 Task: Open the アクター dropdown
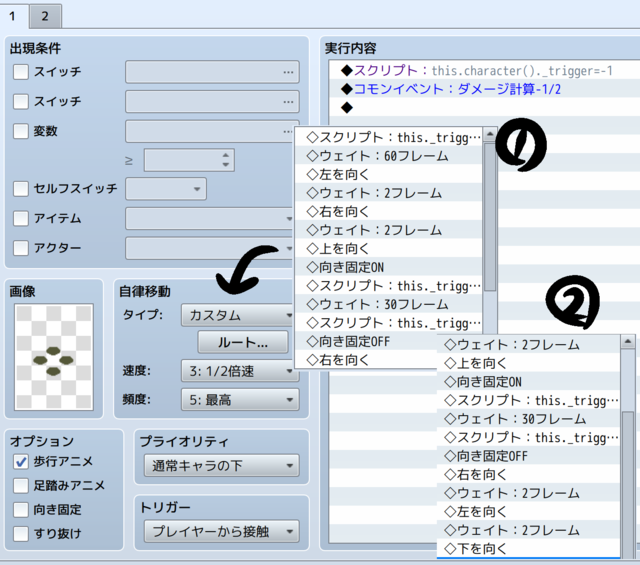tap(210, 248)
